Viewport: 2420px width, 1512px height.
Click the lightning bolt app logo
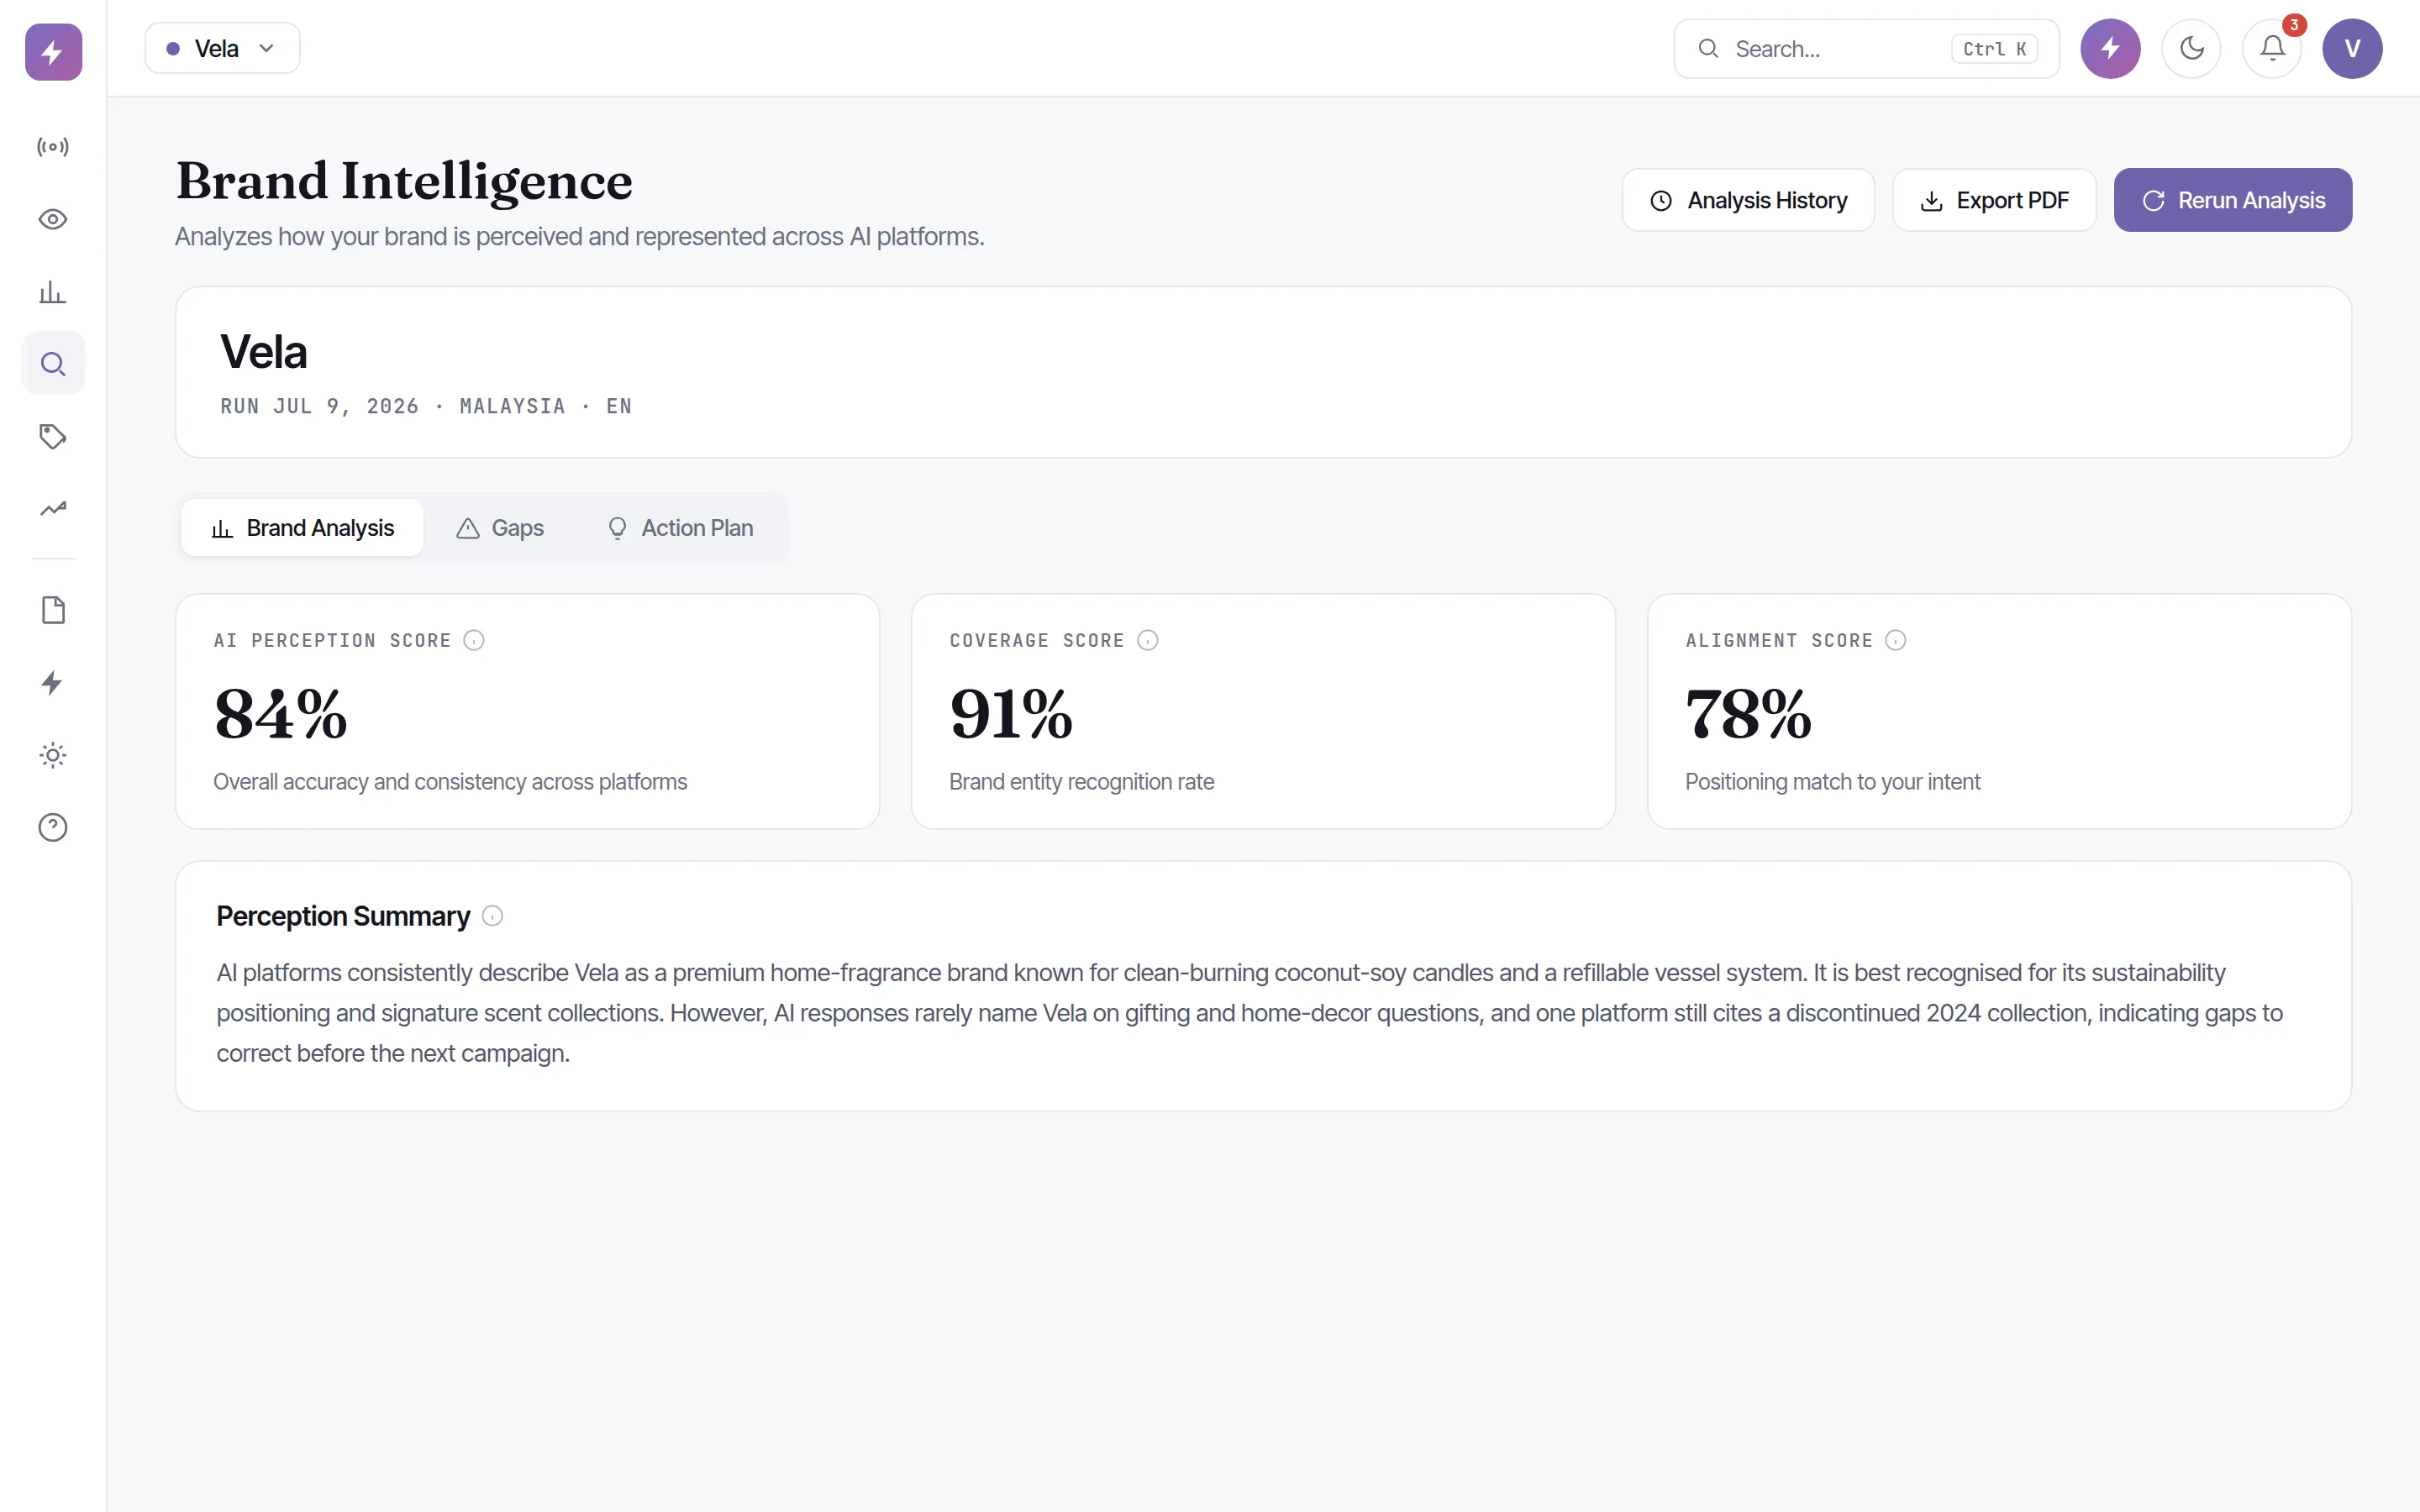pos(53,52)
